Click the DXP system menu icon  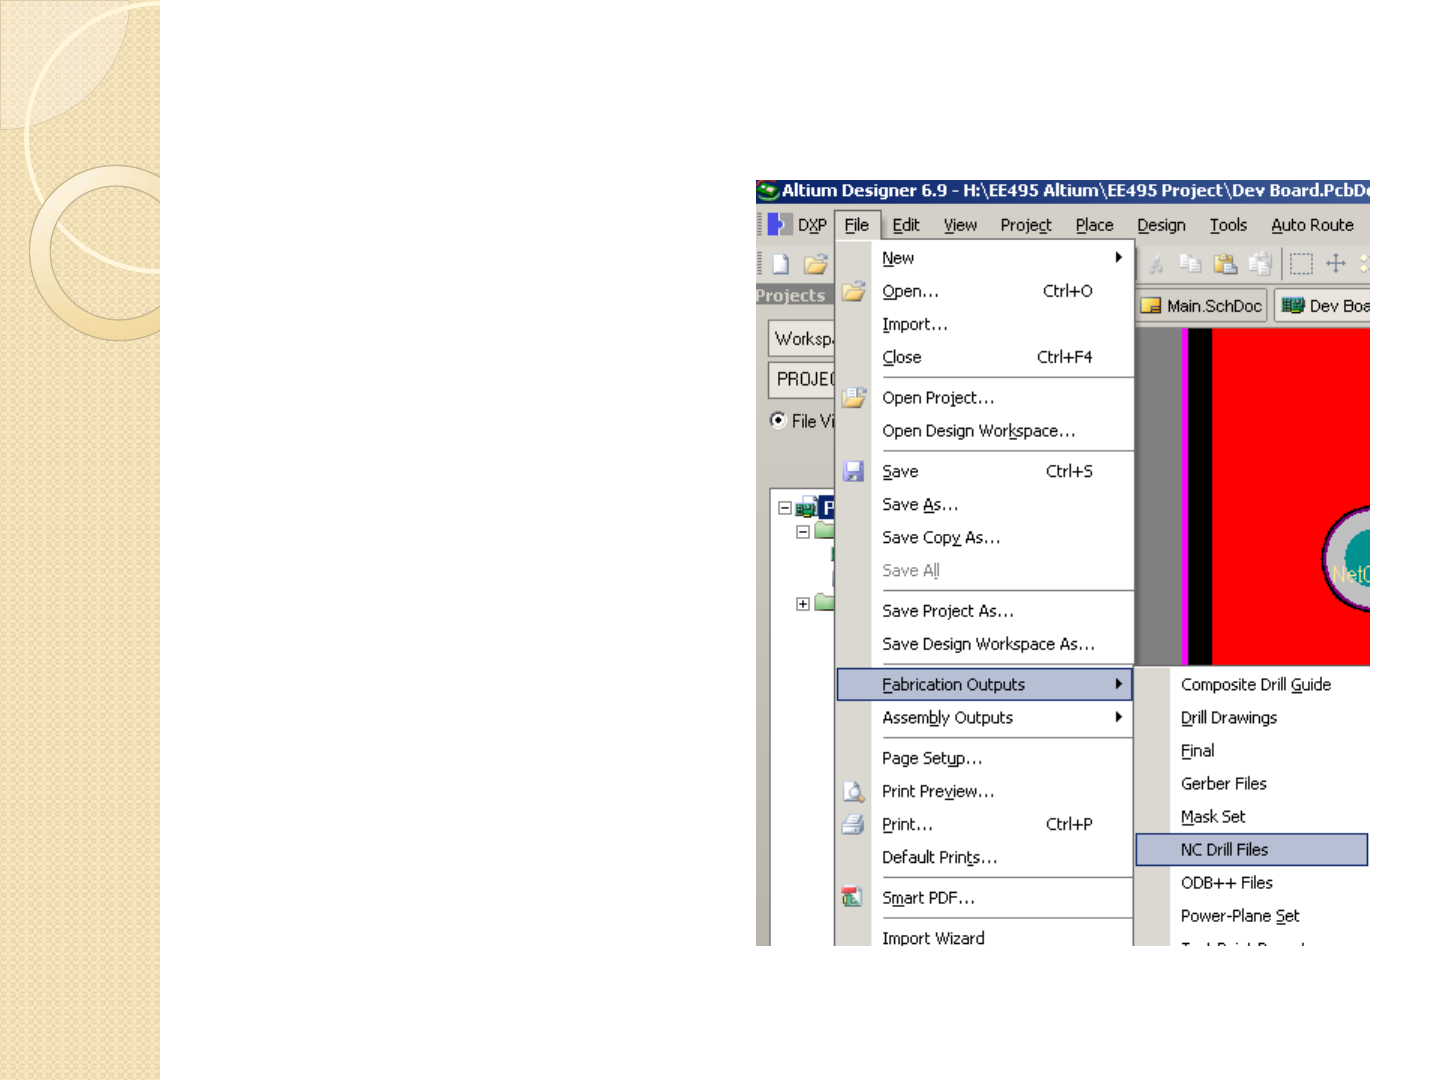779,225
